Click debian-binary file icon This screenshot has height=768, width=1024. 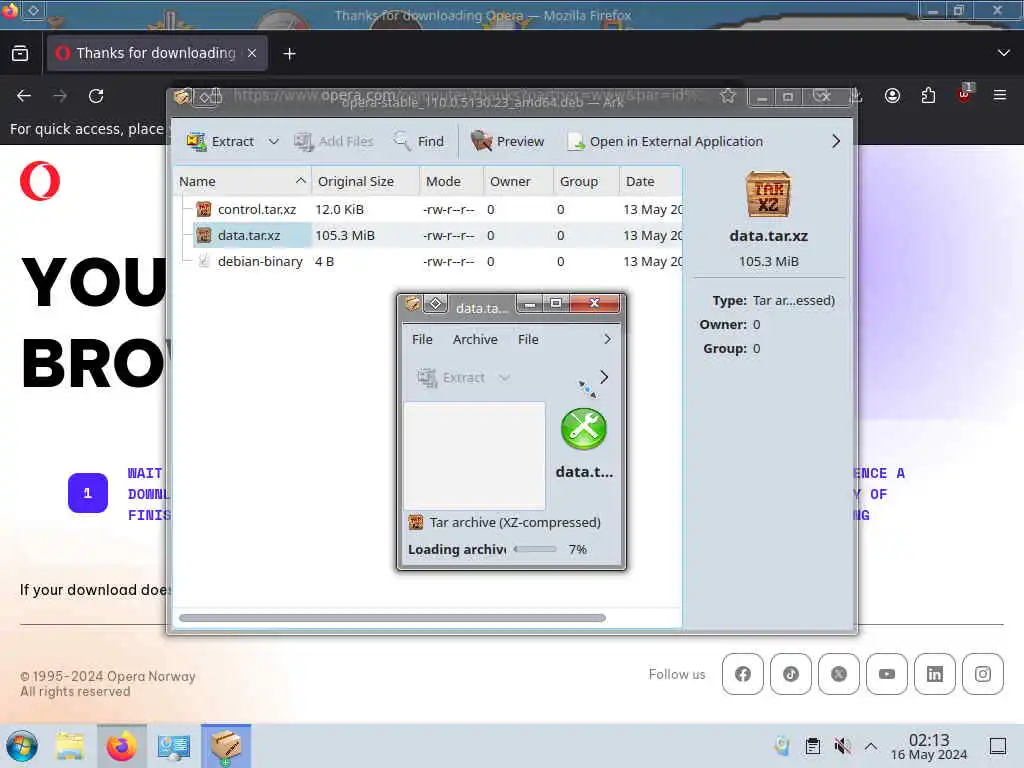click(204, 261)
